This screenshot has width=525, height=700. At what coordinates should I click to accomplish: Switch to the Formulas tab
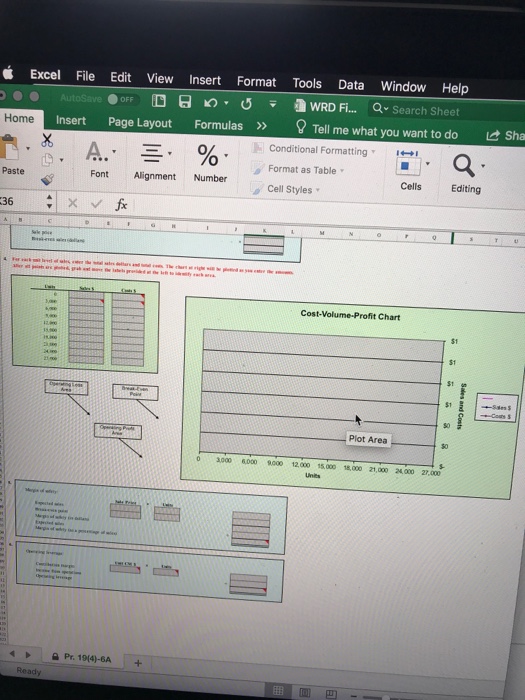218,125
